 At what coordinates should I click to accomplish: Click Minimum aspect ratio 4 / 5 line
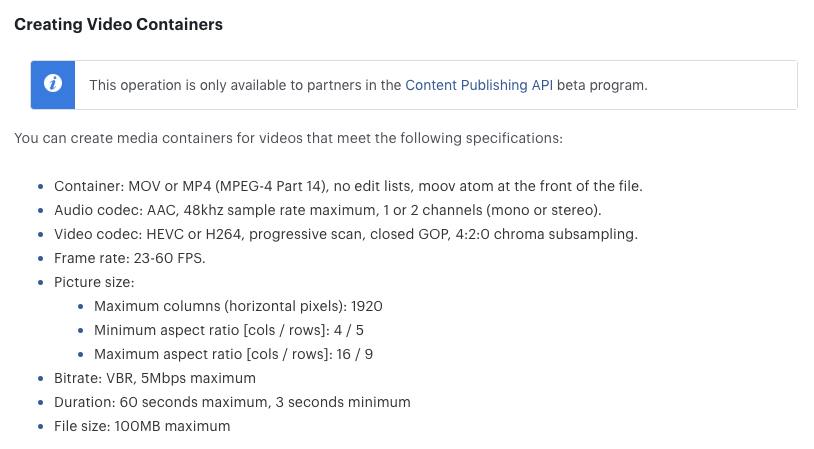pos(228,330)
